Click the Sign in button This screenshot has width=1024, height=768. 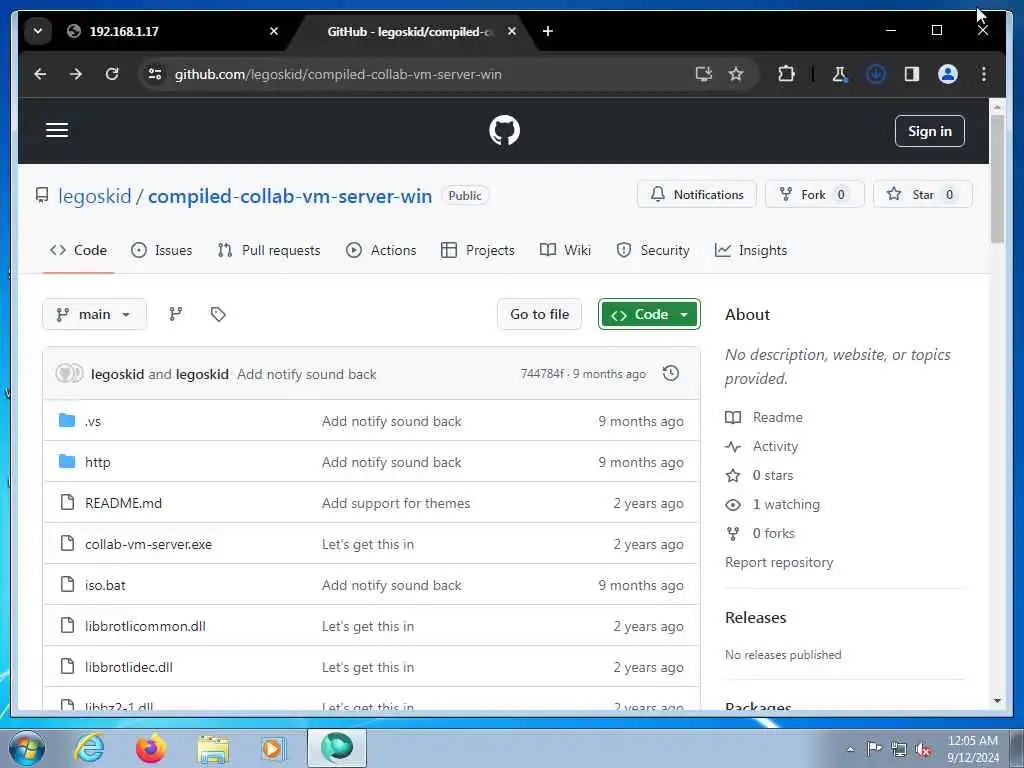click(x=929, y=131)
